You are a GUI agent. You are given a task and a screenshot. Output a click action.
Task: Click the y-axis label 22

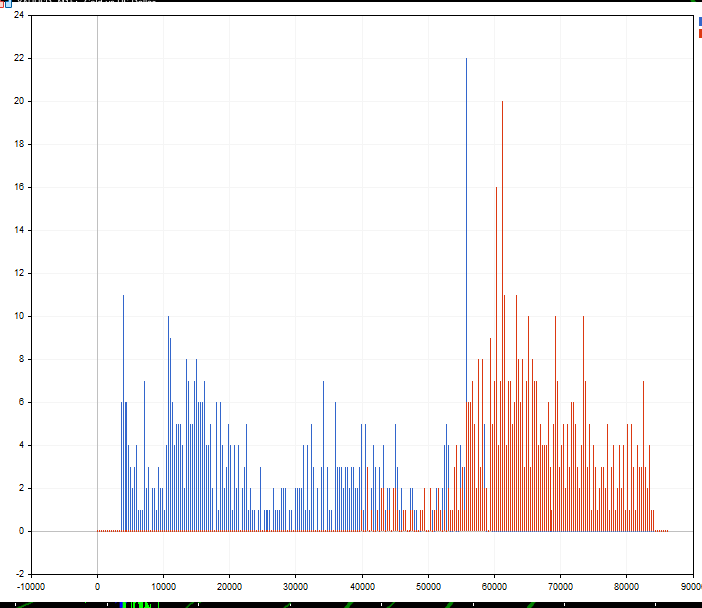[19, 58]
